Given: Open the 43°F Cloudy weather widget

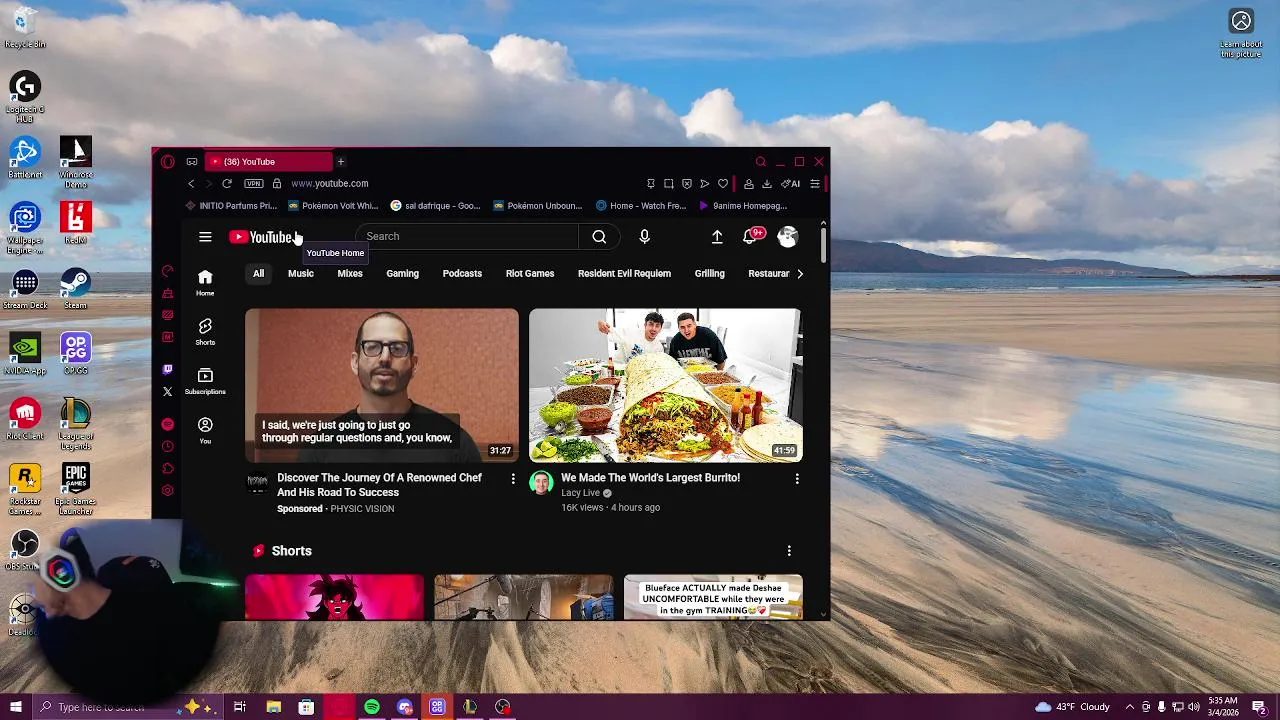Looking at the screenshot, I should point(1072,707).
